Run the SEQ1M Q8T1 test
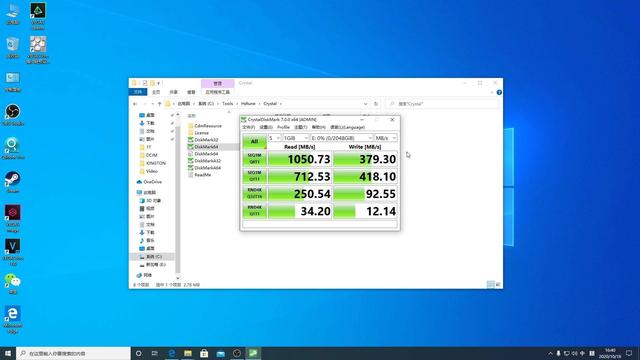Screen dimensions: 640x360 (254, 159)
